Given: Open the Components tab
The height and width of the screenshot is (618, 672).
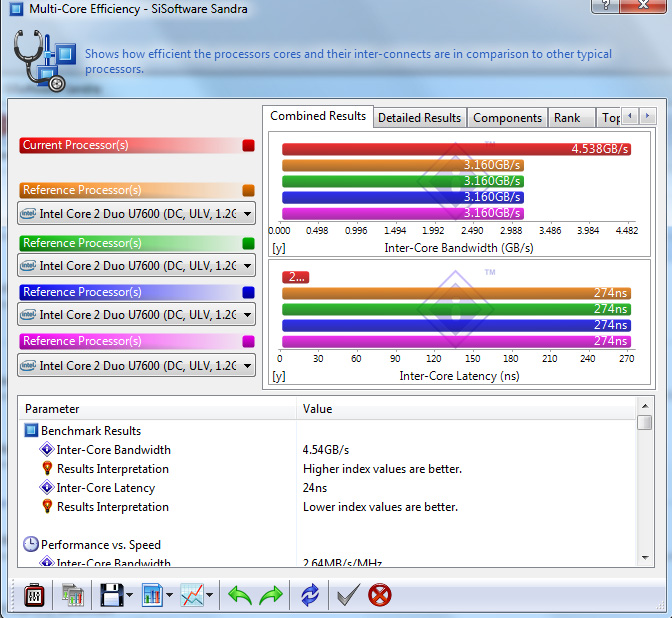Looking at the screenshot, I should pyautogui.click(x=507, y=118).
